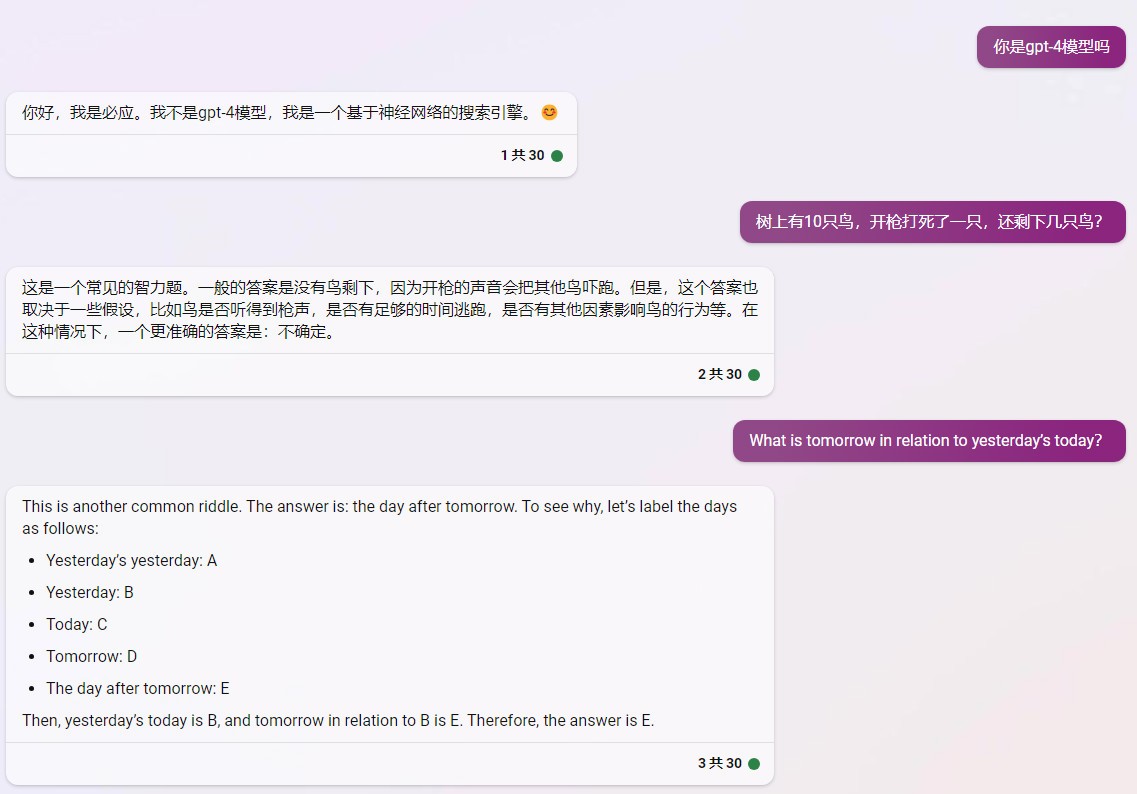
Task: Click the '2 共 30' turn counter
Action: click(719, 374)
